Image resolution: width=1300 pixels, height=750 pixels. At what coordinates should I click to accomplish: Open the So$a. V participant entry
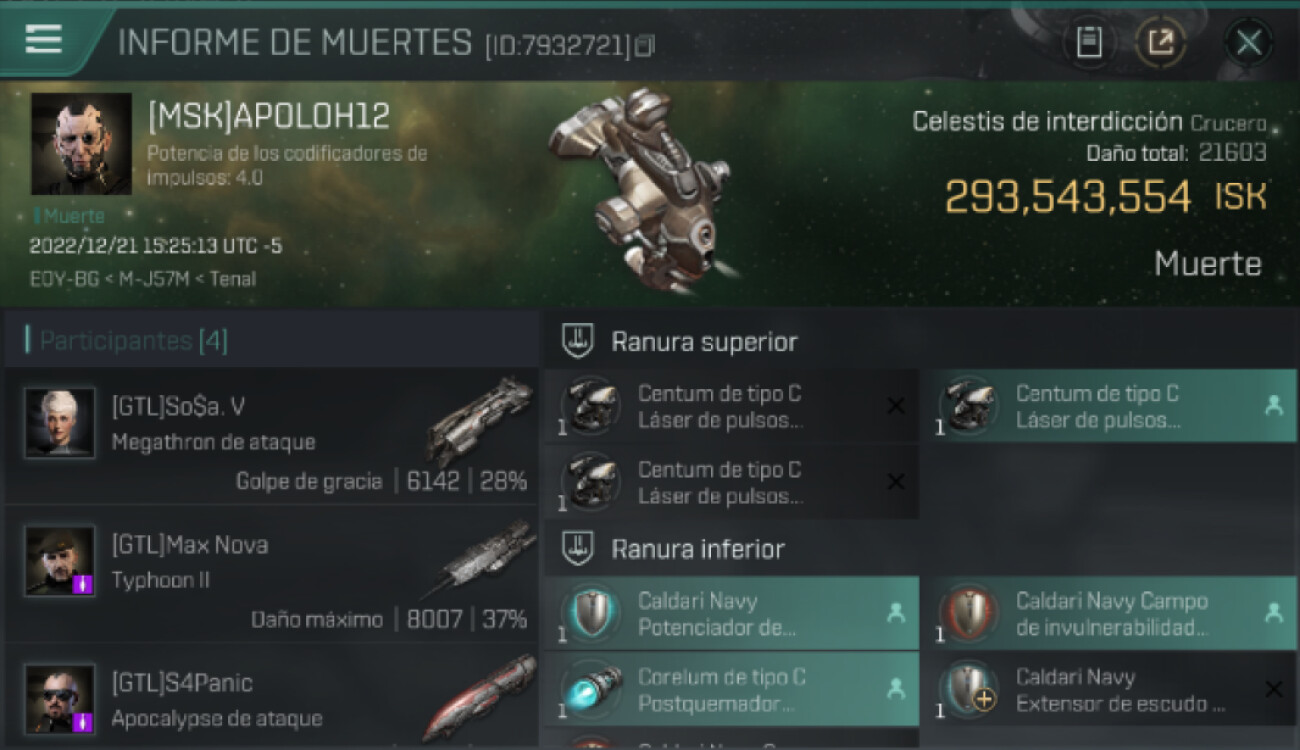point(272,435)
